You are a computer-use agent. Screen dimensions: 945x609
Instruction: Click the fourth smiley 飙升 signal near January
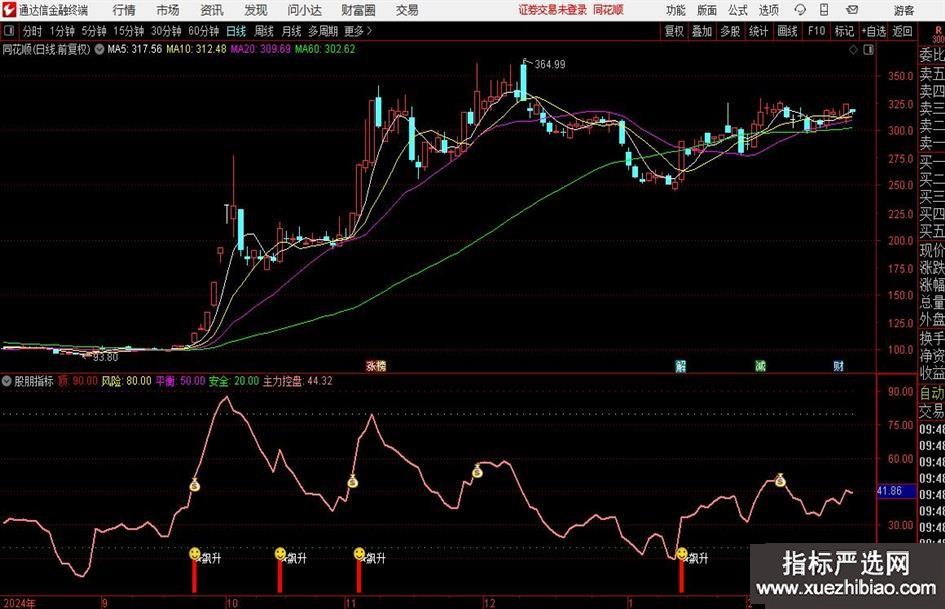point(682,553)
